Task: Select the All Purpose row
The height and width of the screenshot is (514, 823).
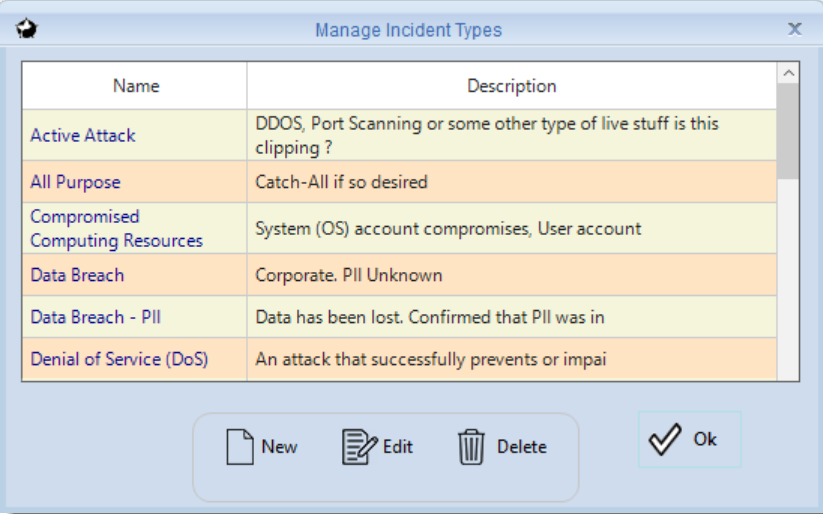Action: (399, 182)
